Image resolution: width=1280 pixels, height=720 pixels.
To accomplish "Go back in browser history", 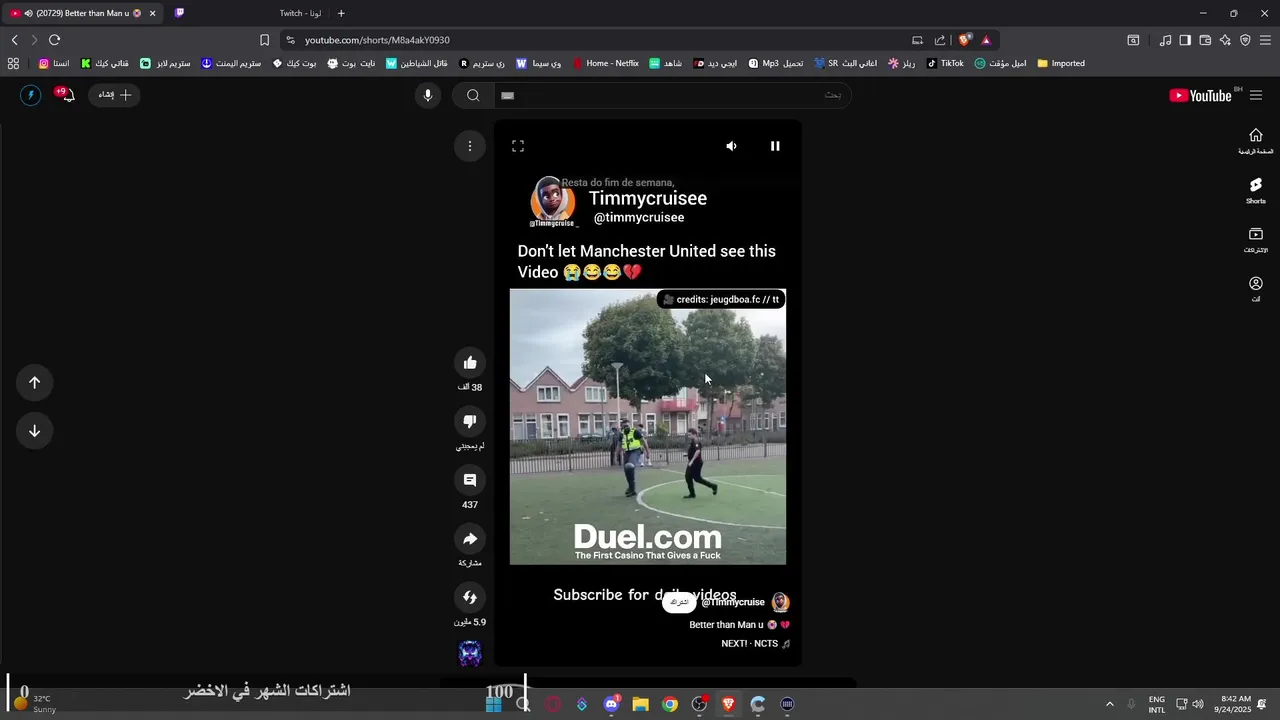I will point(14,40).
